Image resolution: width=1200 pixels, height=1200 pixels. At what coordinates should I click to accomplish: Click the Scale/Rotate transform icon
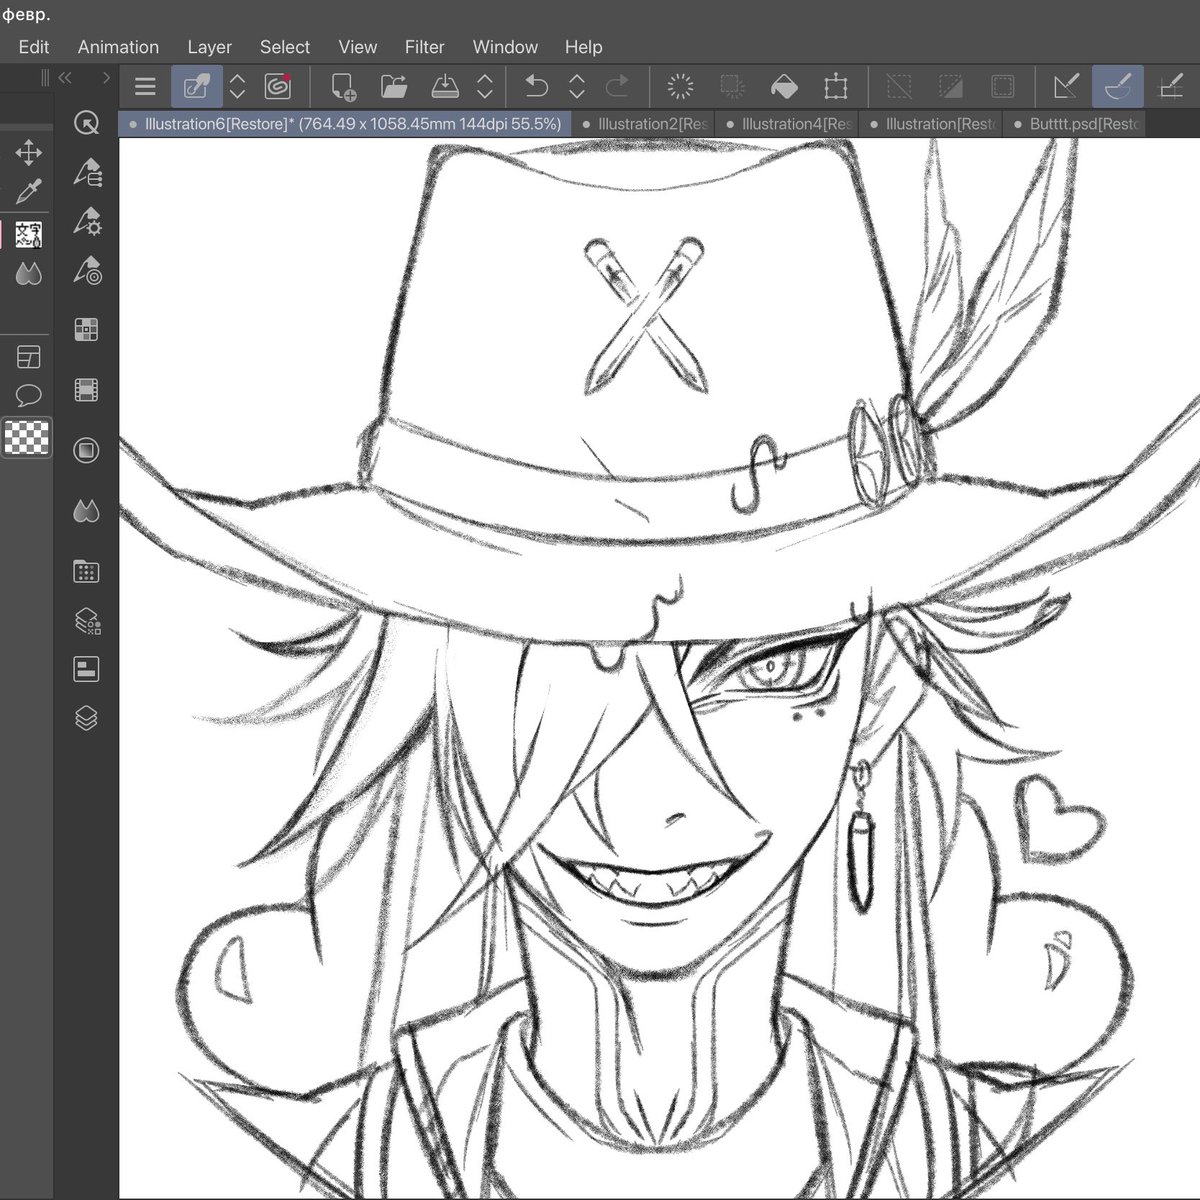836,87
